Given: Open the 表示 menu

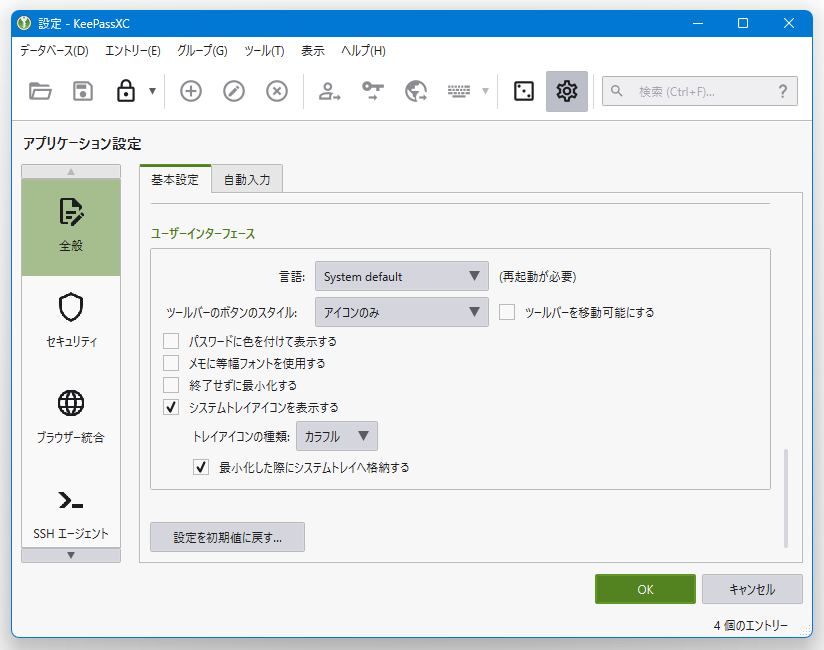Looking at the screenshot, I should pos(313,51).
